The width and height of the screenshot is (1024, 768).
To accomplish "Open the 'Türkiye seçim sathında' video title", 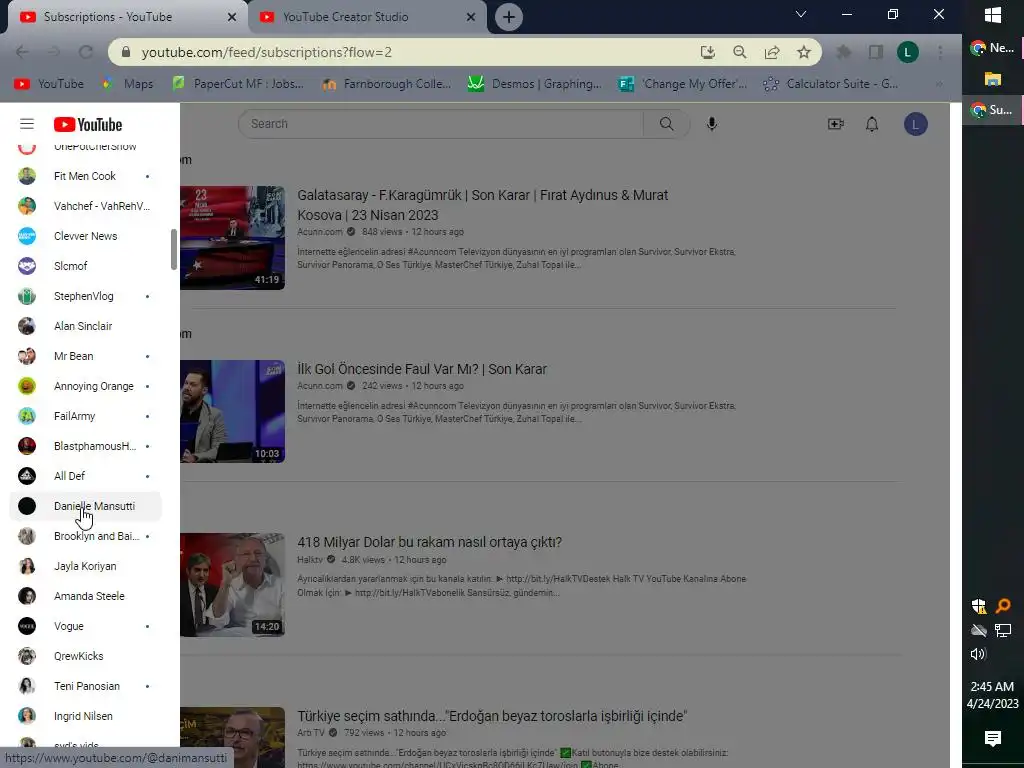I will point(492,716).
